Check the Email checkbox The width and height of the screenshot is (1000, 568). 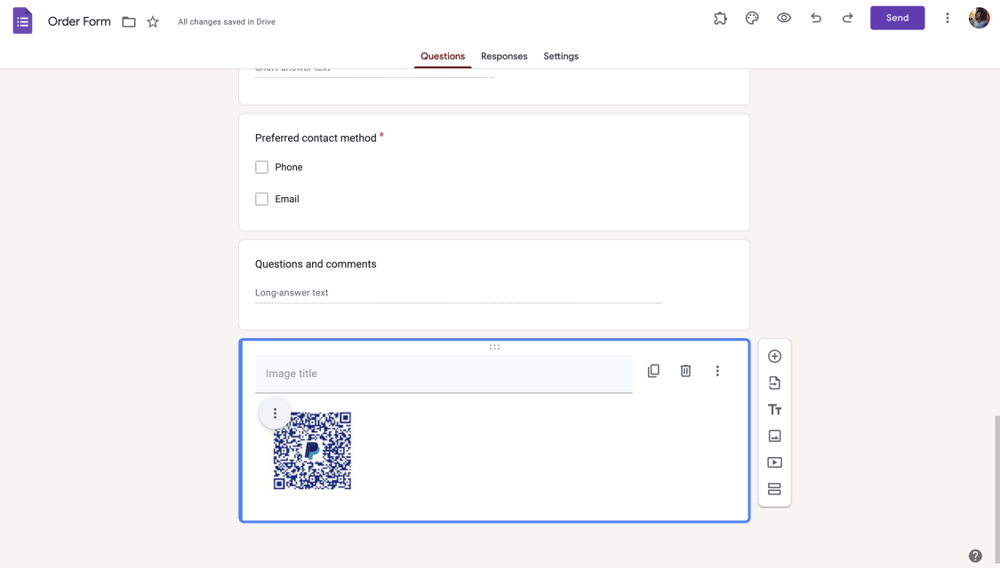[x=262, y=199]
